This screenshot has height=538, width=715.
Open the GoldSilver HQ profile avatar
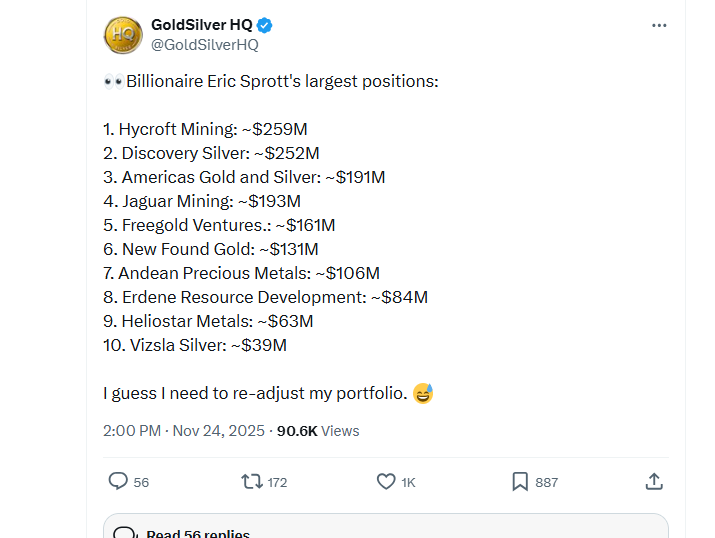pos(123,35)
